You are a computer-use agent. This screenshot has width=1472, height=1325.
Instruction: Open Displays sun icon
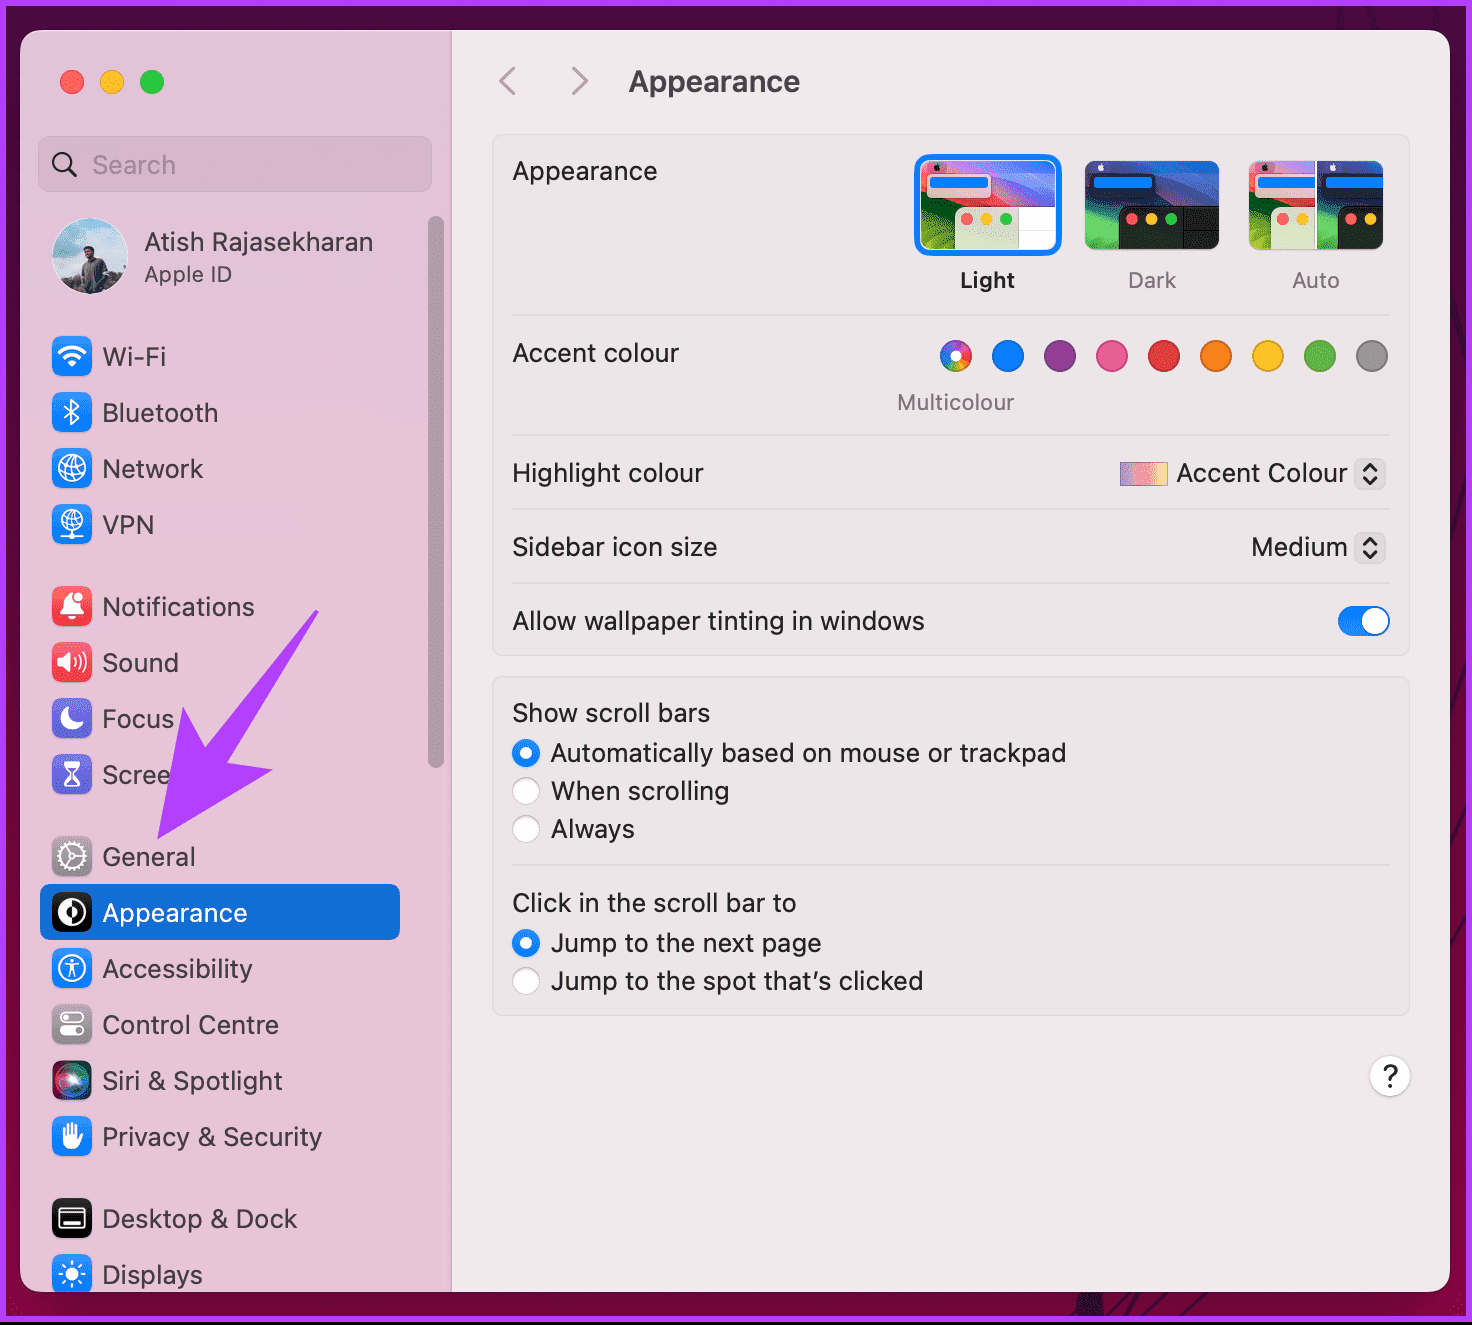click(72, 1273)
